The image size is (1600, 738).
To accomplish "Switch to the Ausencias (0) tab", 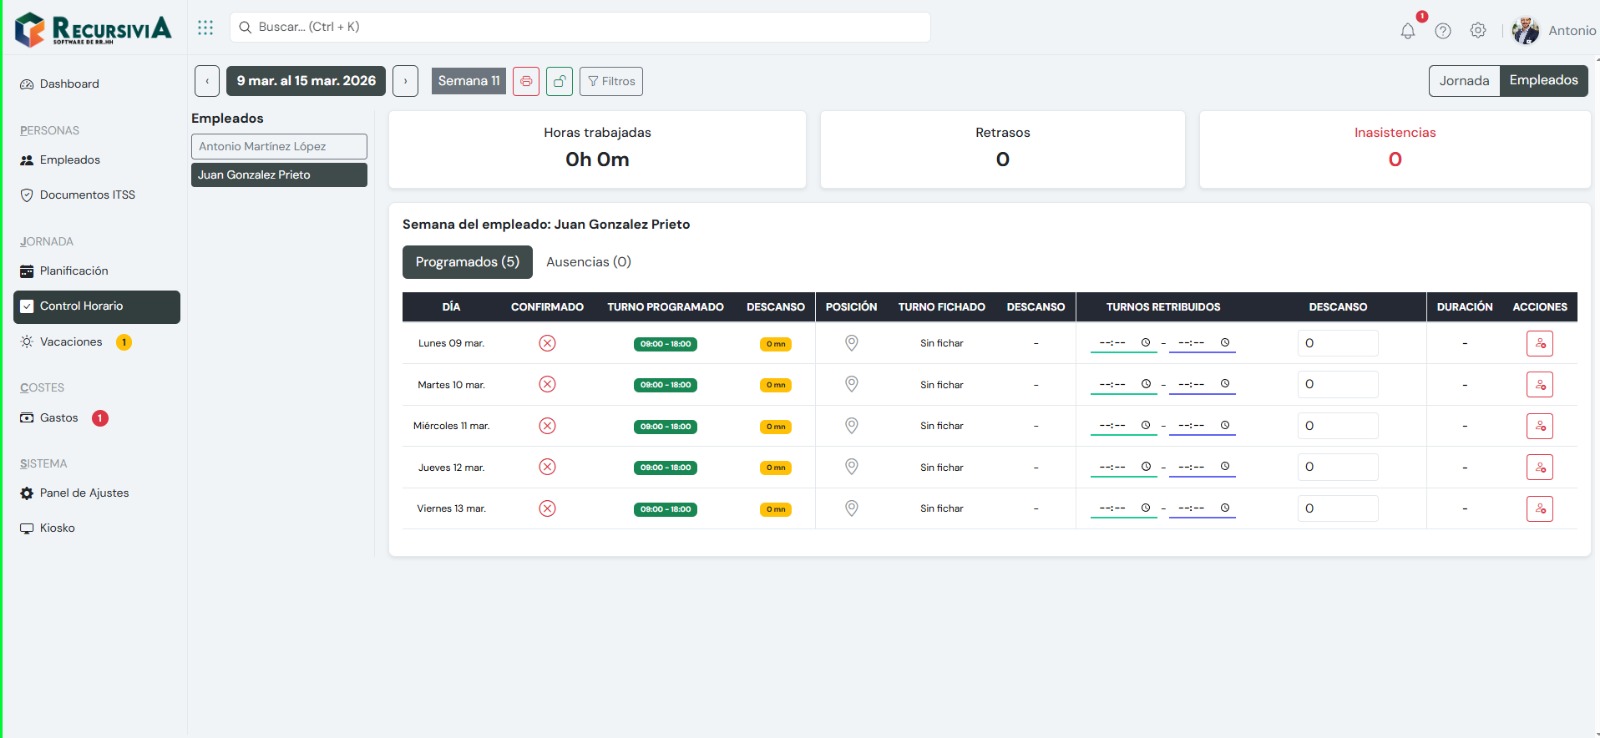I will [588, 262].
